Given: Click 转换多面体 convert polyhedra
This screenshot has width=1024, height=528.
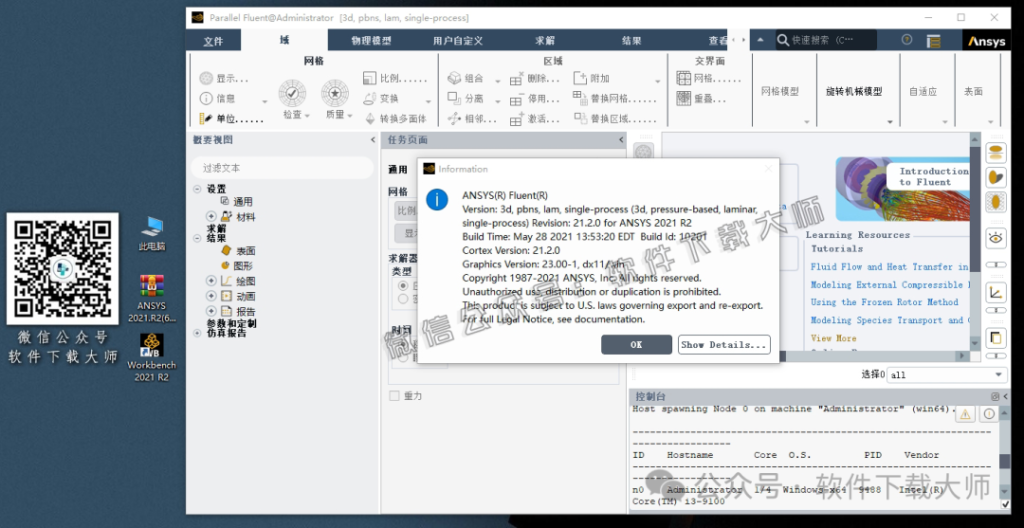Looking at the screenshot, I should tap(395, 119).
